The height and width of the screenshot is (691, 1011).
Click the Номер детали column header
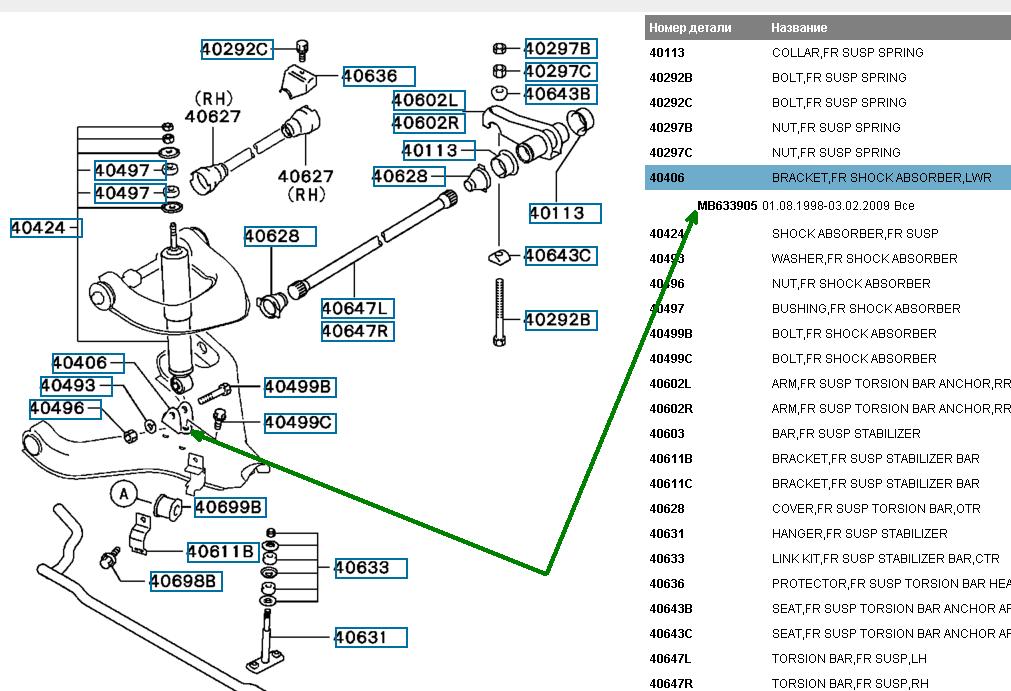[690, 28]
